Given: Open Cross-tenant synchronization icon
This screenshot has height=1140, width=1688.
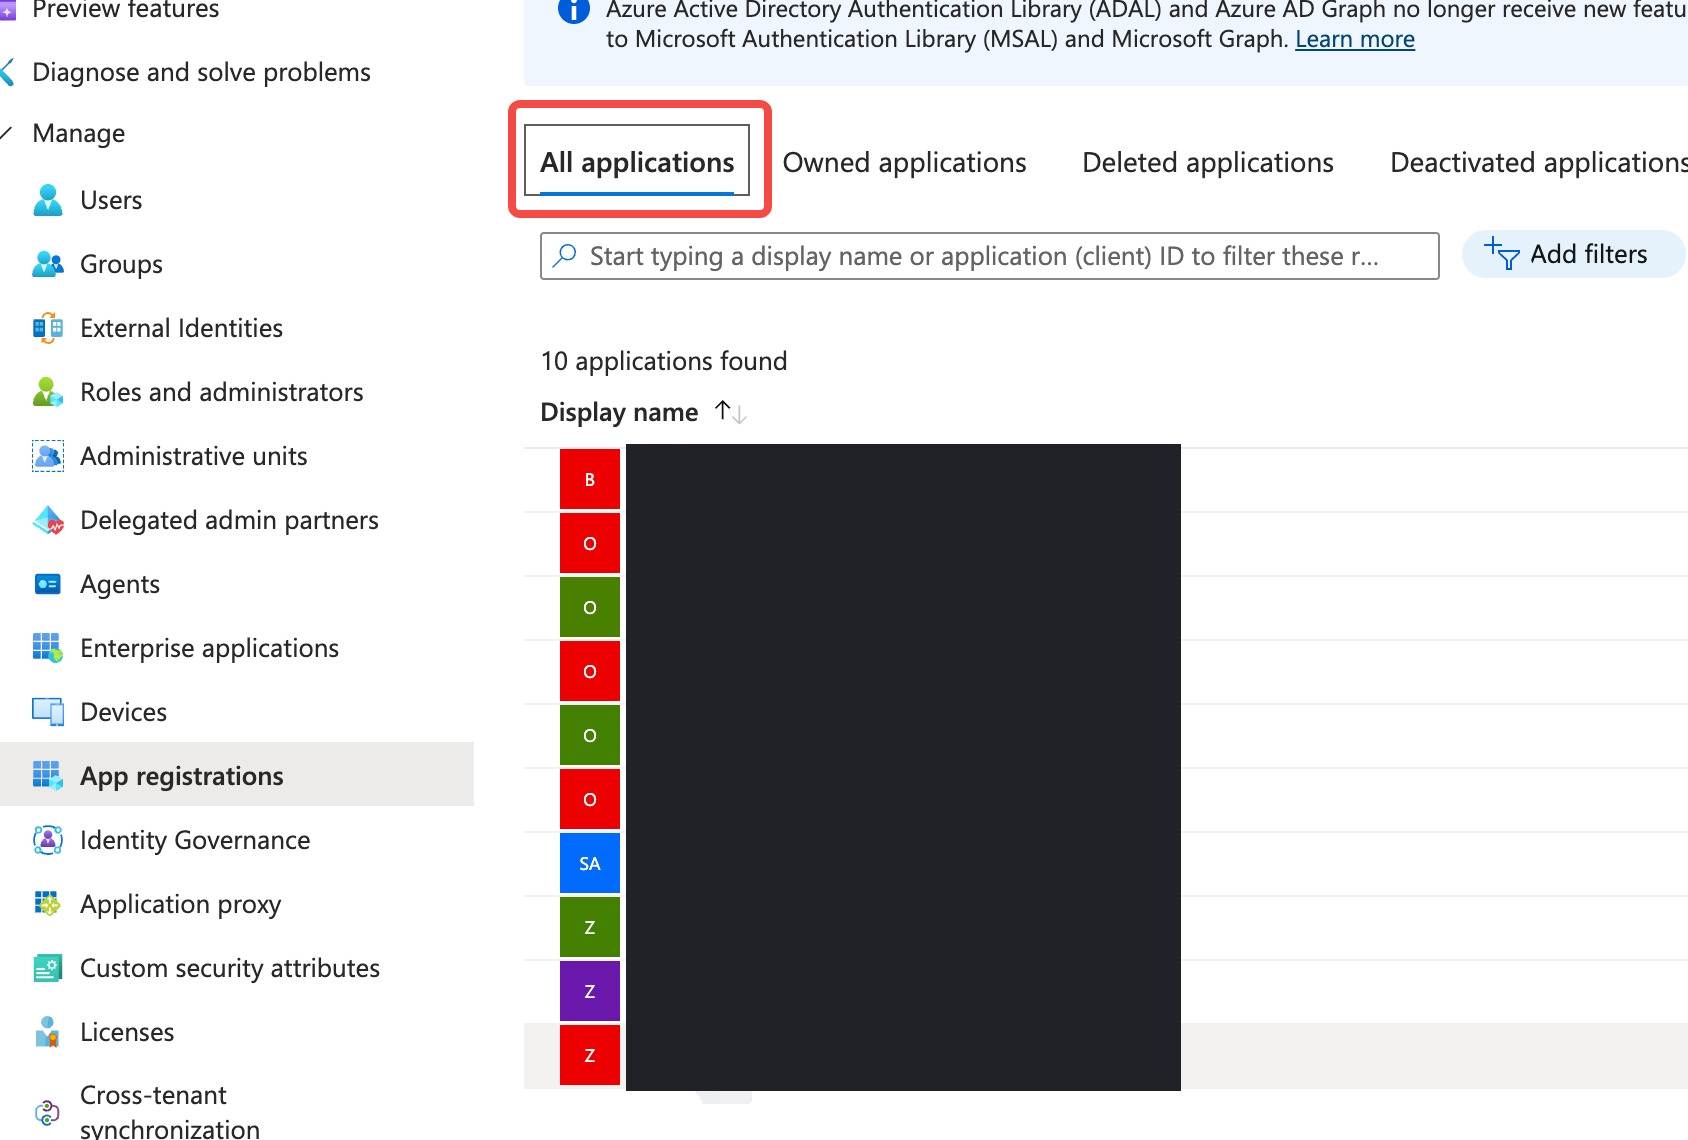Looking at the screenshot, I should click(48, 1112).
